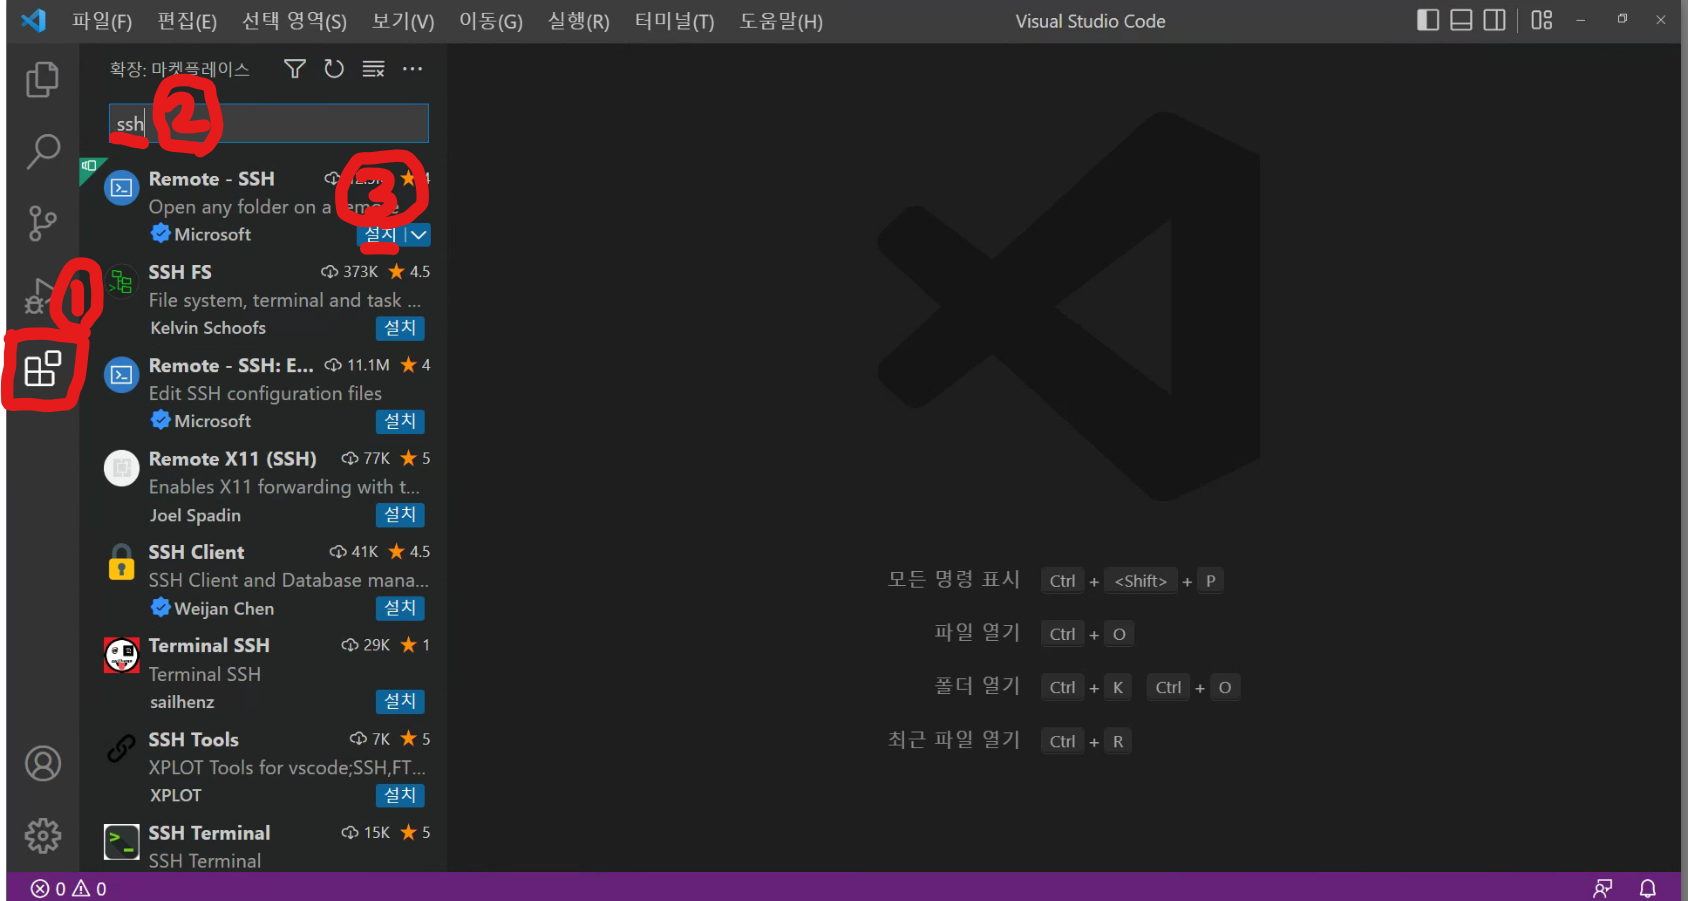Select the Terminal SSH extension icon
1688x901 pixels.
[122, 656]
